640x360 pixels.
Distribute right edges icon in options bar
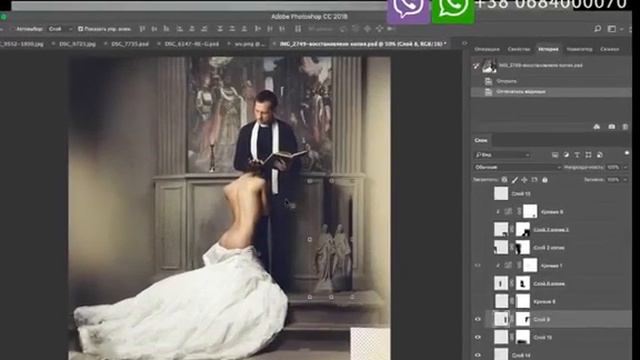(x=282, y=29)
